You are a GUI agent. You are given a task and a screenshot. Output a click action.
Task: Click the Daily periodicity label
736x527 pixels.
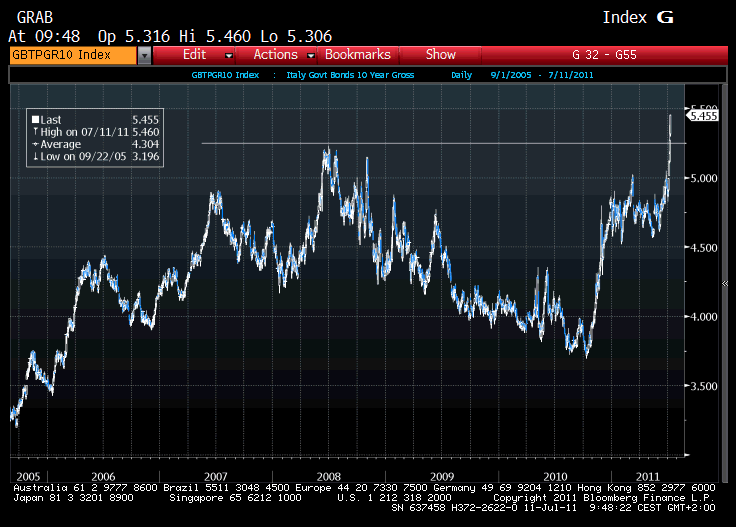(x=461, y=75)
